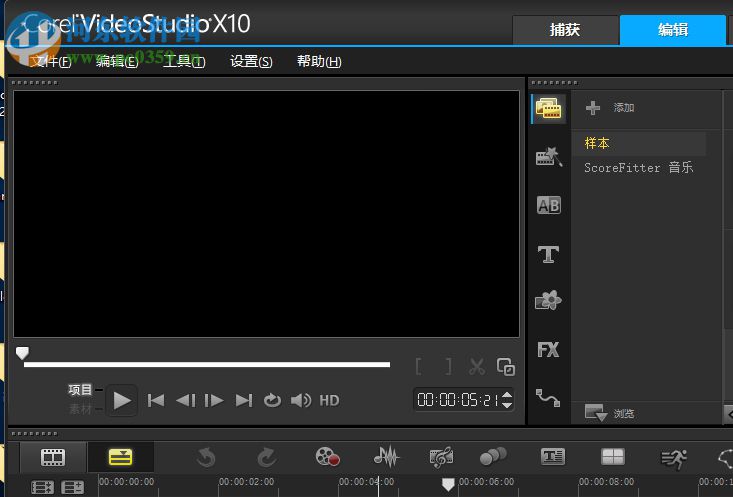The width and height of the screenshot is (733, 497).
Task: Switch to the 捕获 (Capture) tab
Action: (565, 30)
